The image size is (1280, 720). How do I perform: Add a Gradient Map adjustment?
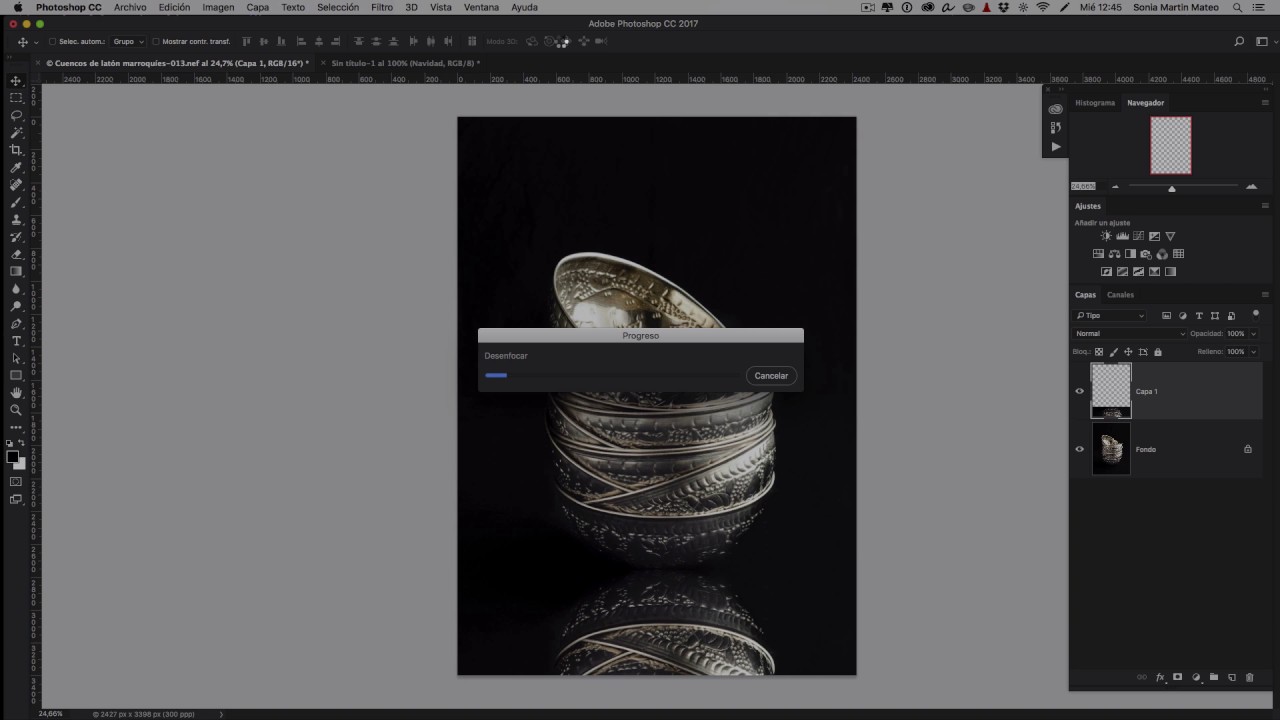tap(1170, 272)
